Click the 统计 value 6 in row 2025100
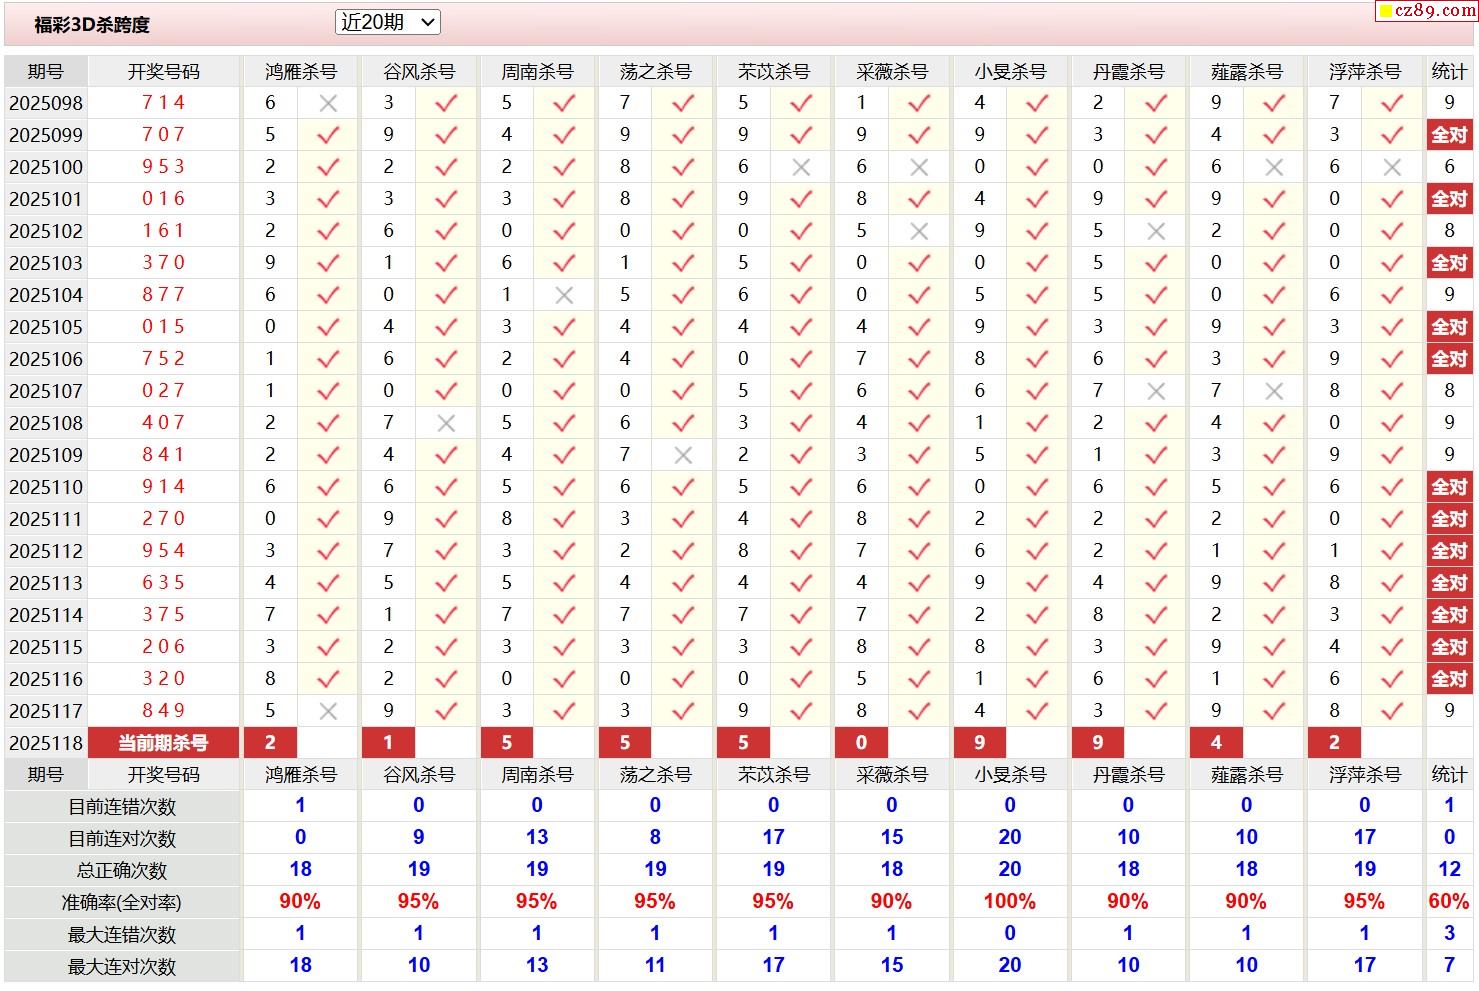The width and height of the screenshot is (1479, 991). 1449,167
